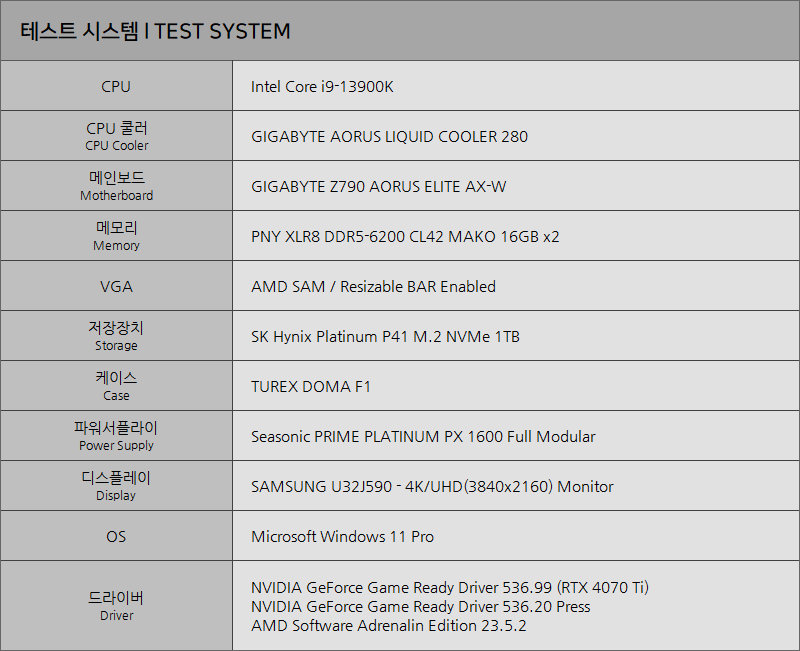Click 'SK Hynix Platinum P41 M.2 NVMe 1TB'
800x651 pixels.
(x=385, y=337)
